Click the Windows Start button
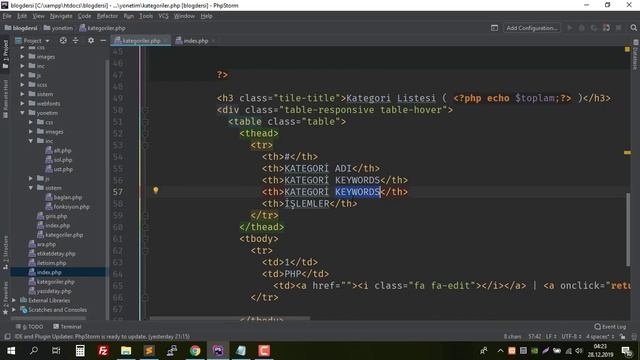640x360 pixels. click(x=11, y=351)
